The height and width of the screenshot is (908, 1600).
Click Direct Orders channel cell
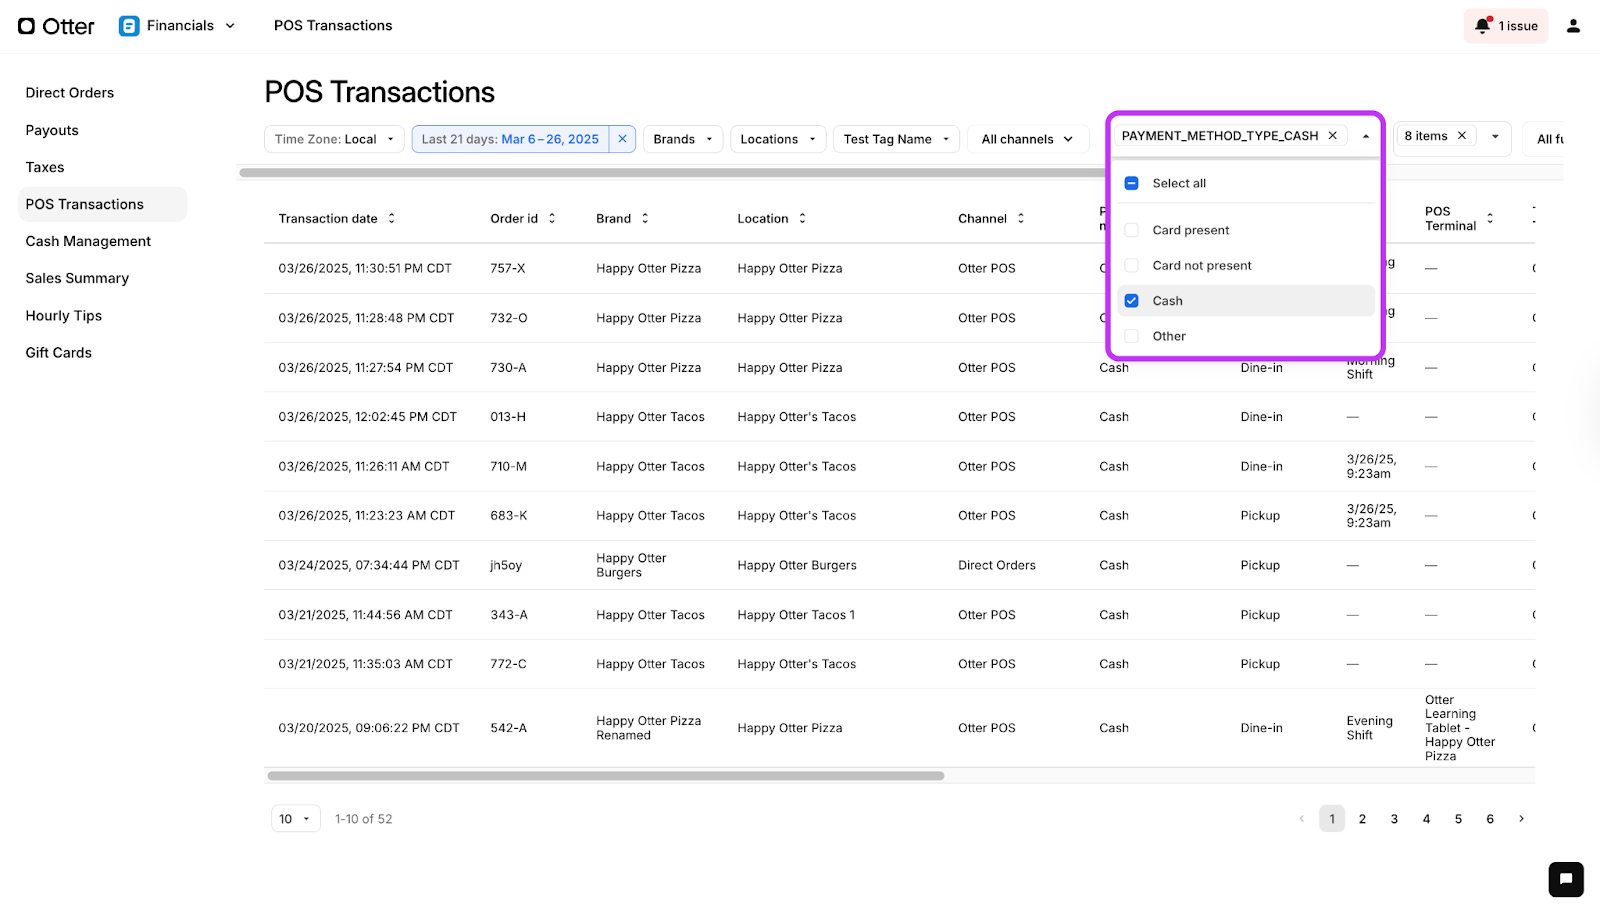[x=997, y=566]
